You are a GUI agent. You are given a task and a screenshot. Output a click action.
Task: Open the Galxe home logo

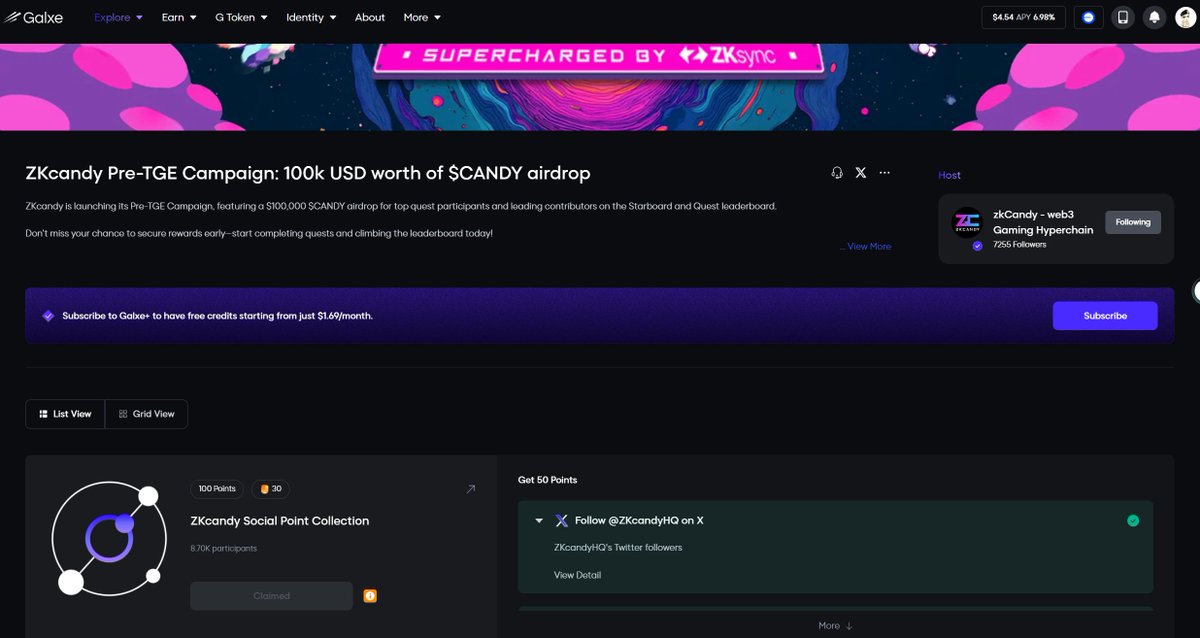(34, 17)
